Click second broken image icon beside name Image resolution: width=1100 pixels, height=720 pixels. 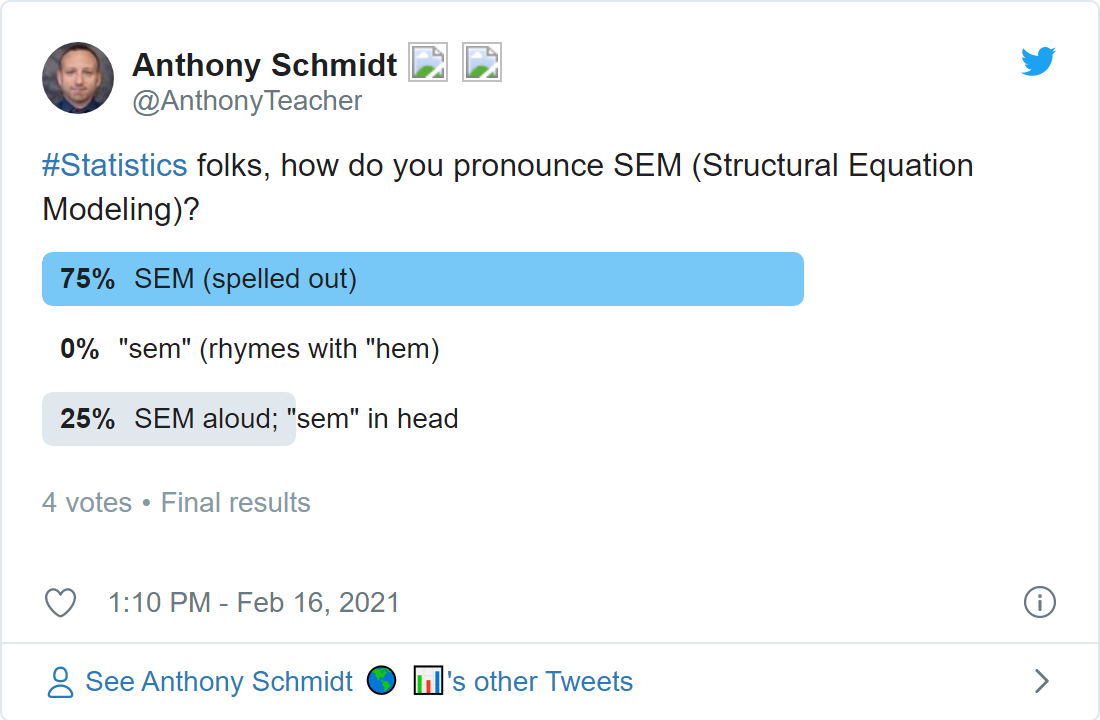481,62
